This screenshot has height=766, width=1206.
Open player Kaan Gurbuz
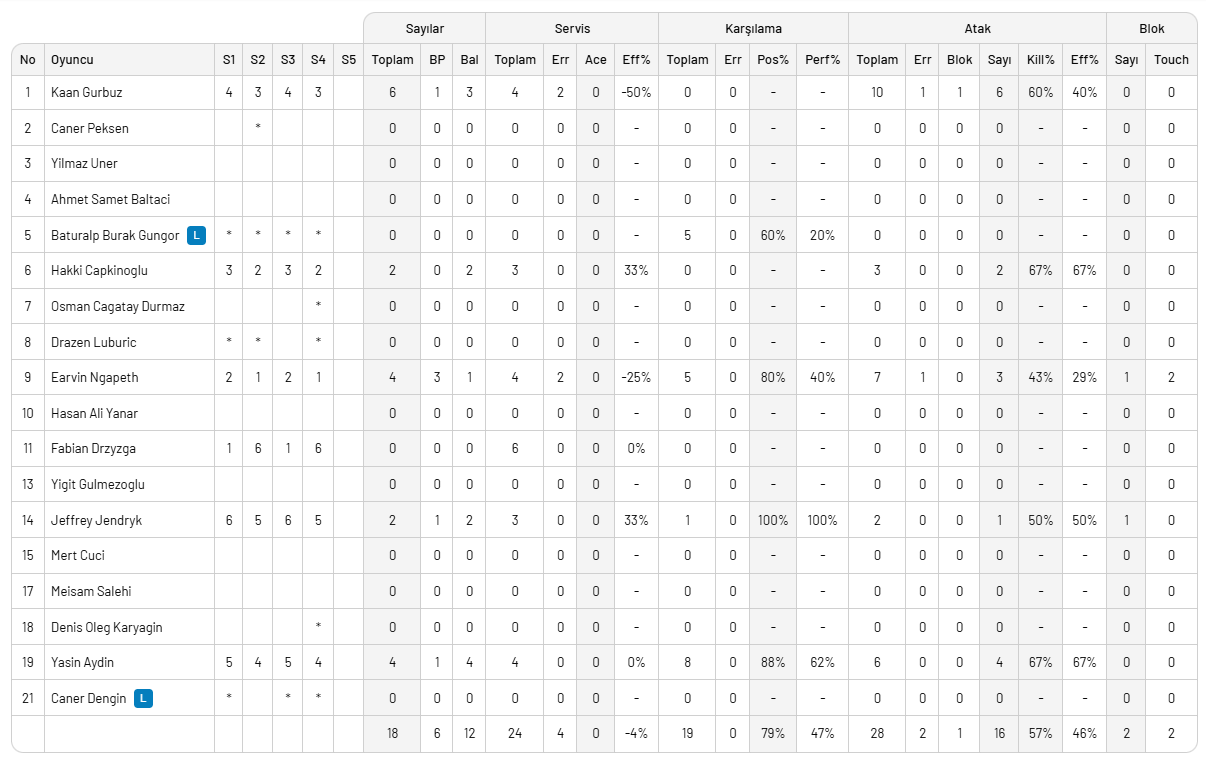click(x=86, y=92)
